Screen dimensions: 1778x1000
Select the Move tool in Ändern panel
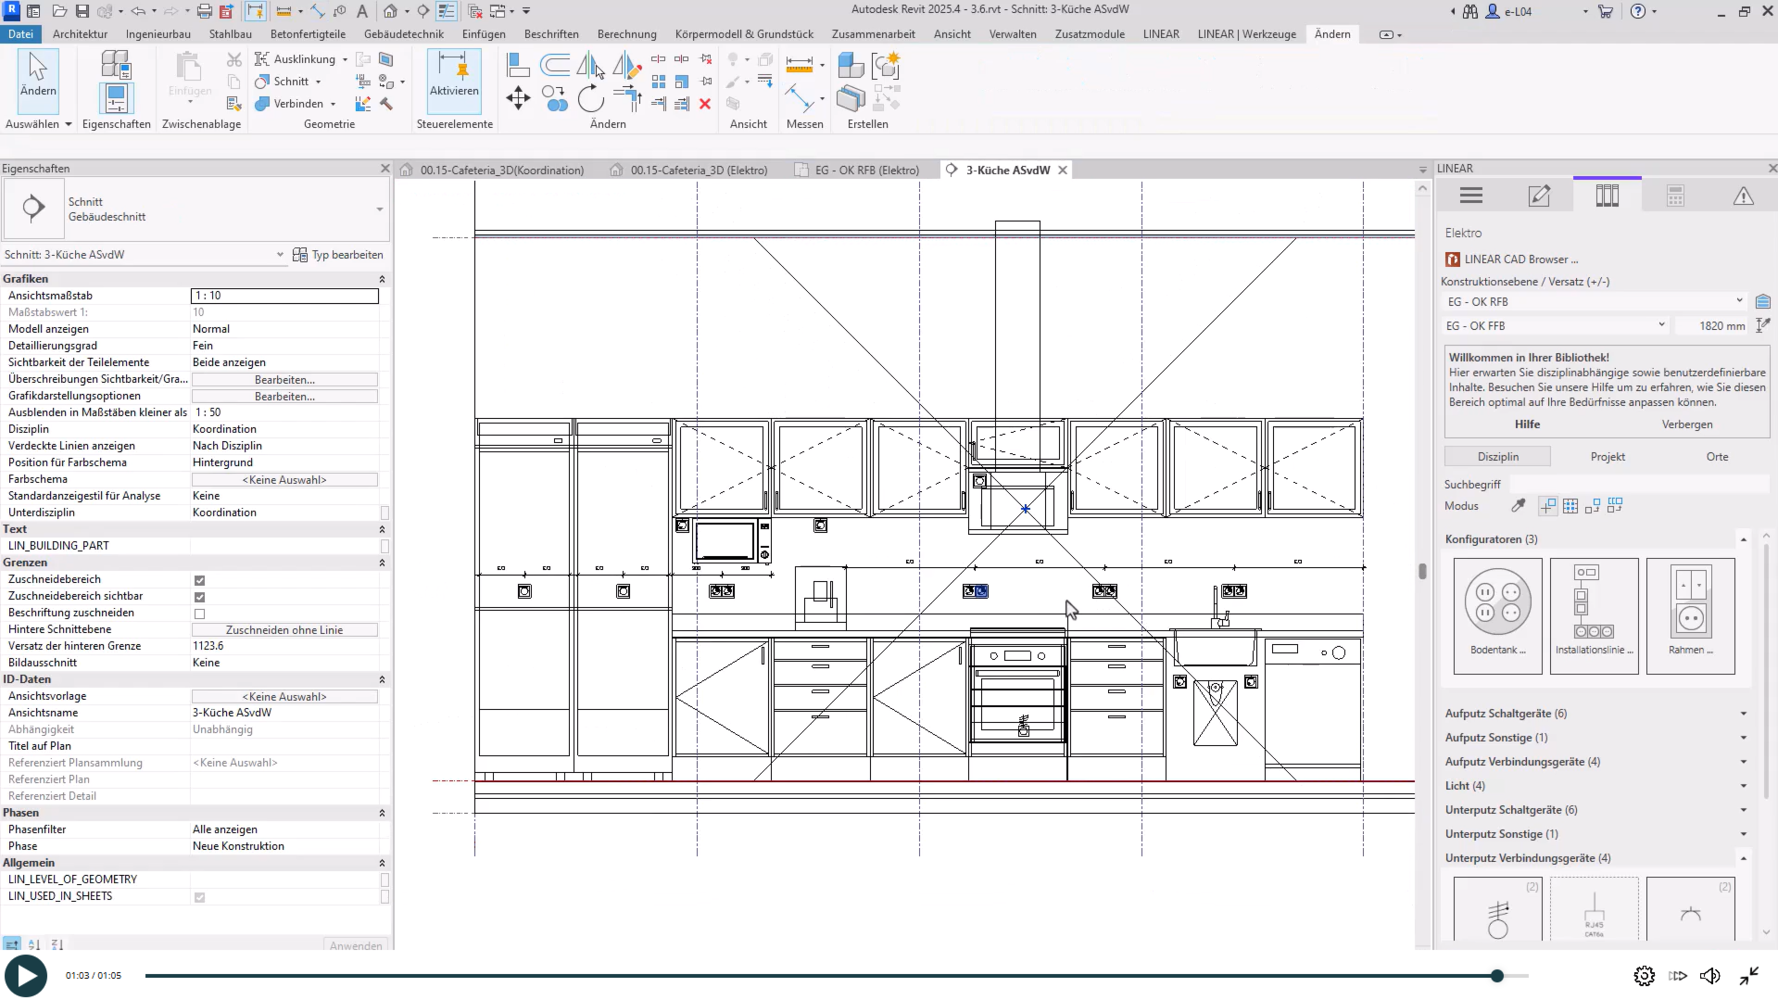tap(518, 98)
